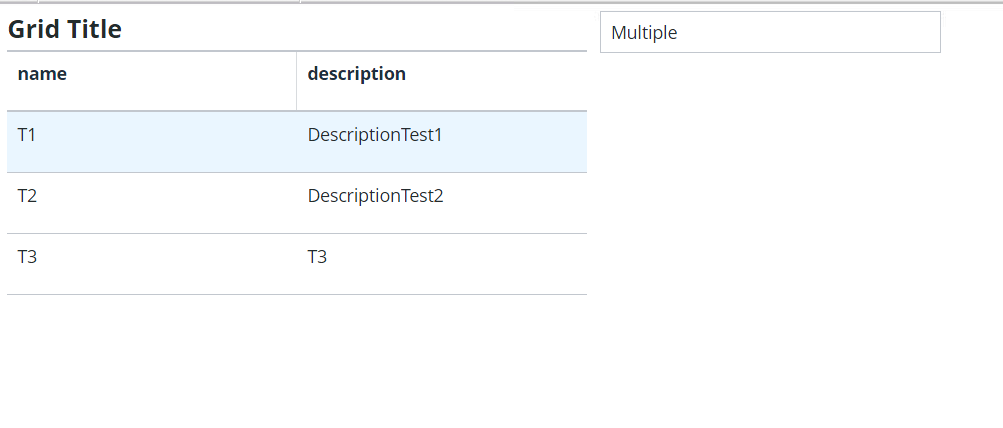Sort the grid by description column header
Screen dimensions: 1003x428
pyautogui.click(x=356, y=74)
